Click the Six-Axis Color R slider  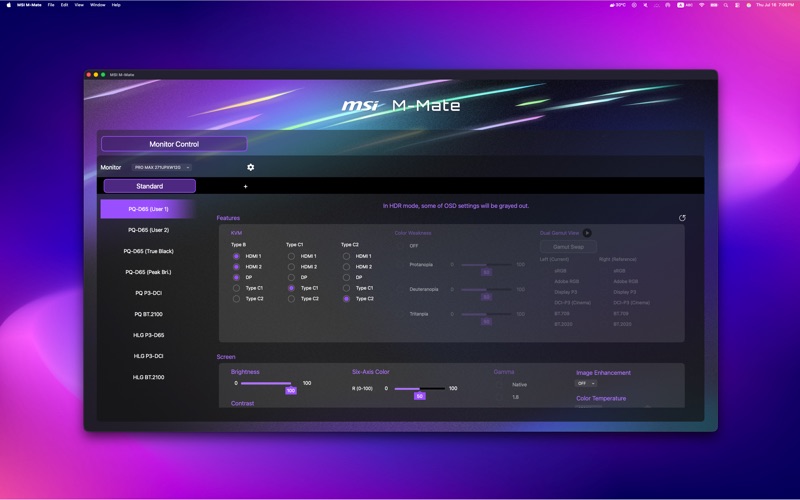(x=419, y=389)
